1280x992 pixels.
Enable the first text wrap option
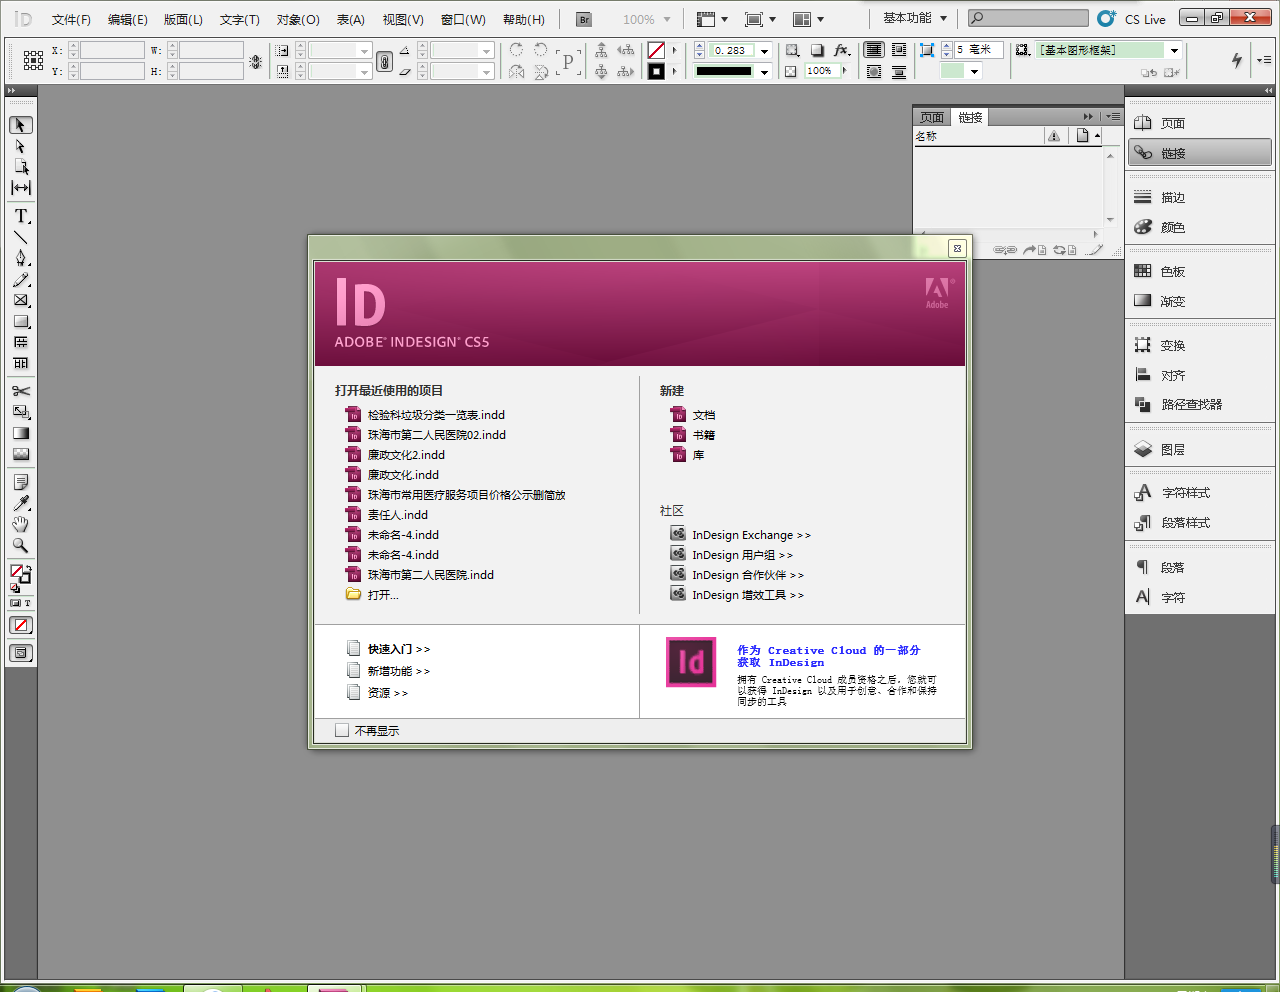click(x=874, y=50)
